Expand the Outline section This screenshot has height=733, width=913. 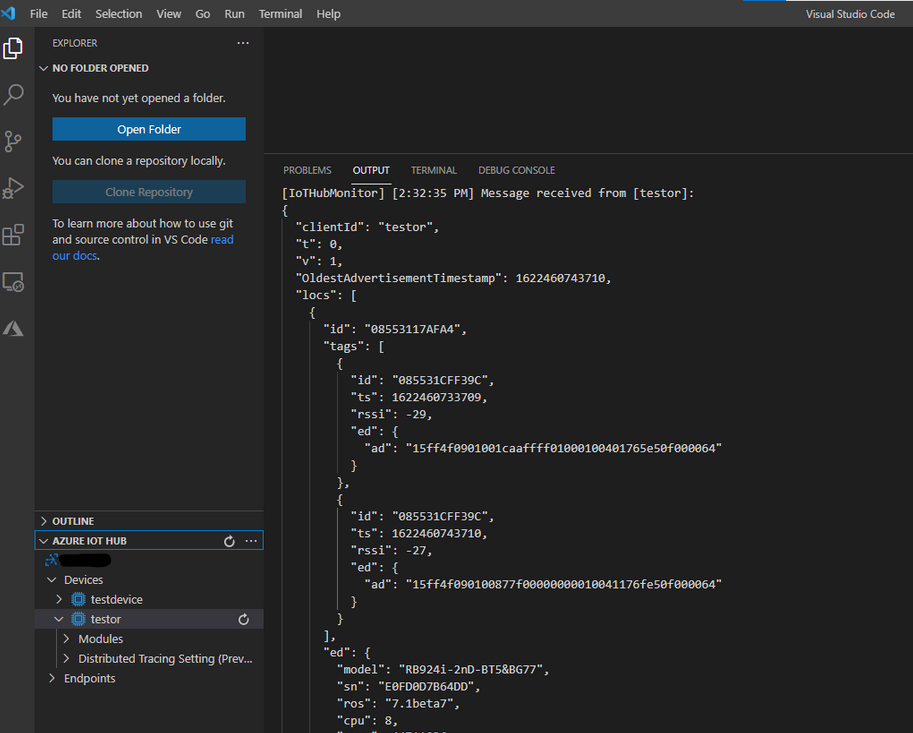coord(44,521)
